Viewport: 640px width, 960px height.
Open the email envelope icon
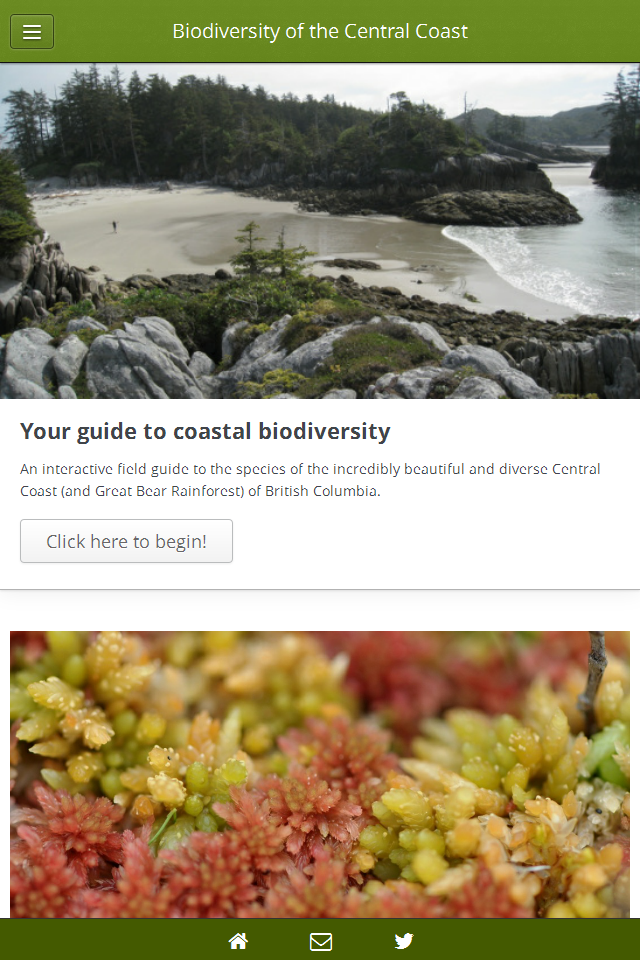click(x=320, y=940)
